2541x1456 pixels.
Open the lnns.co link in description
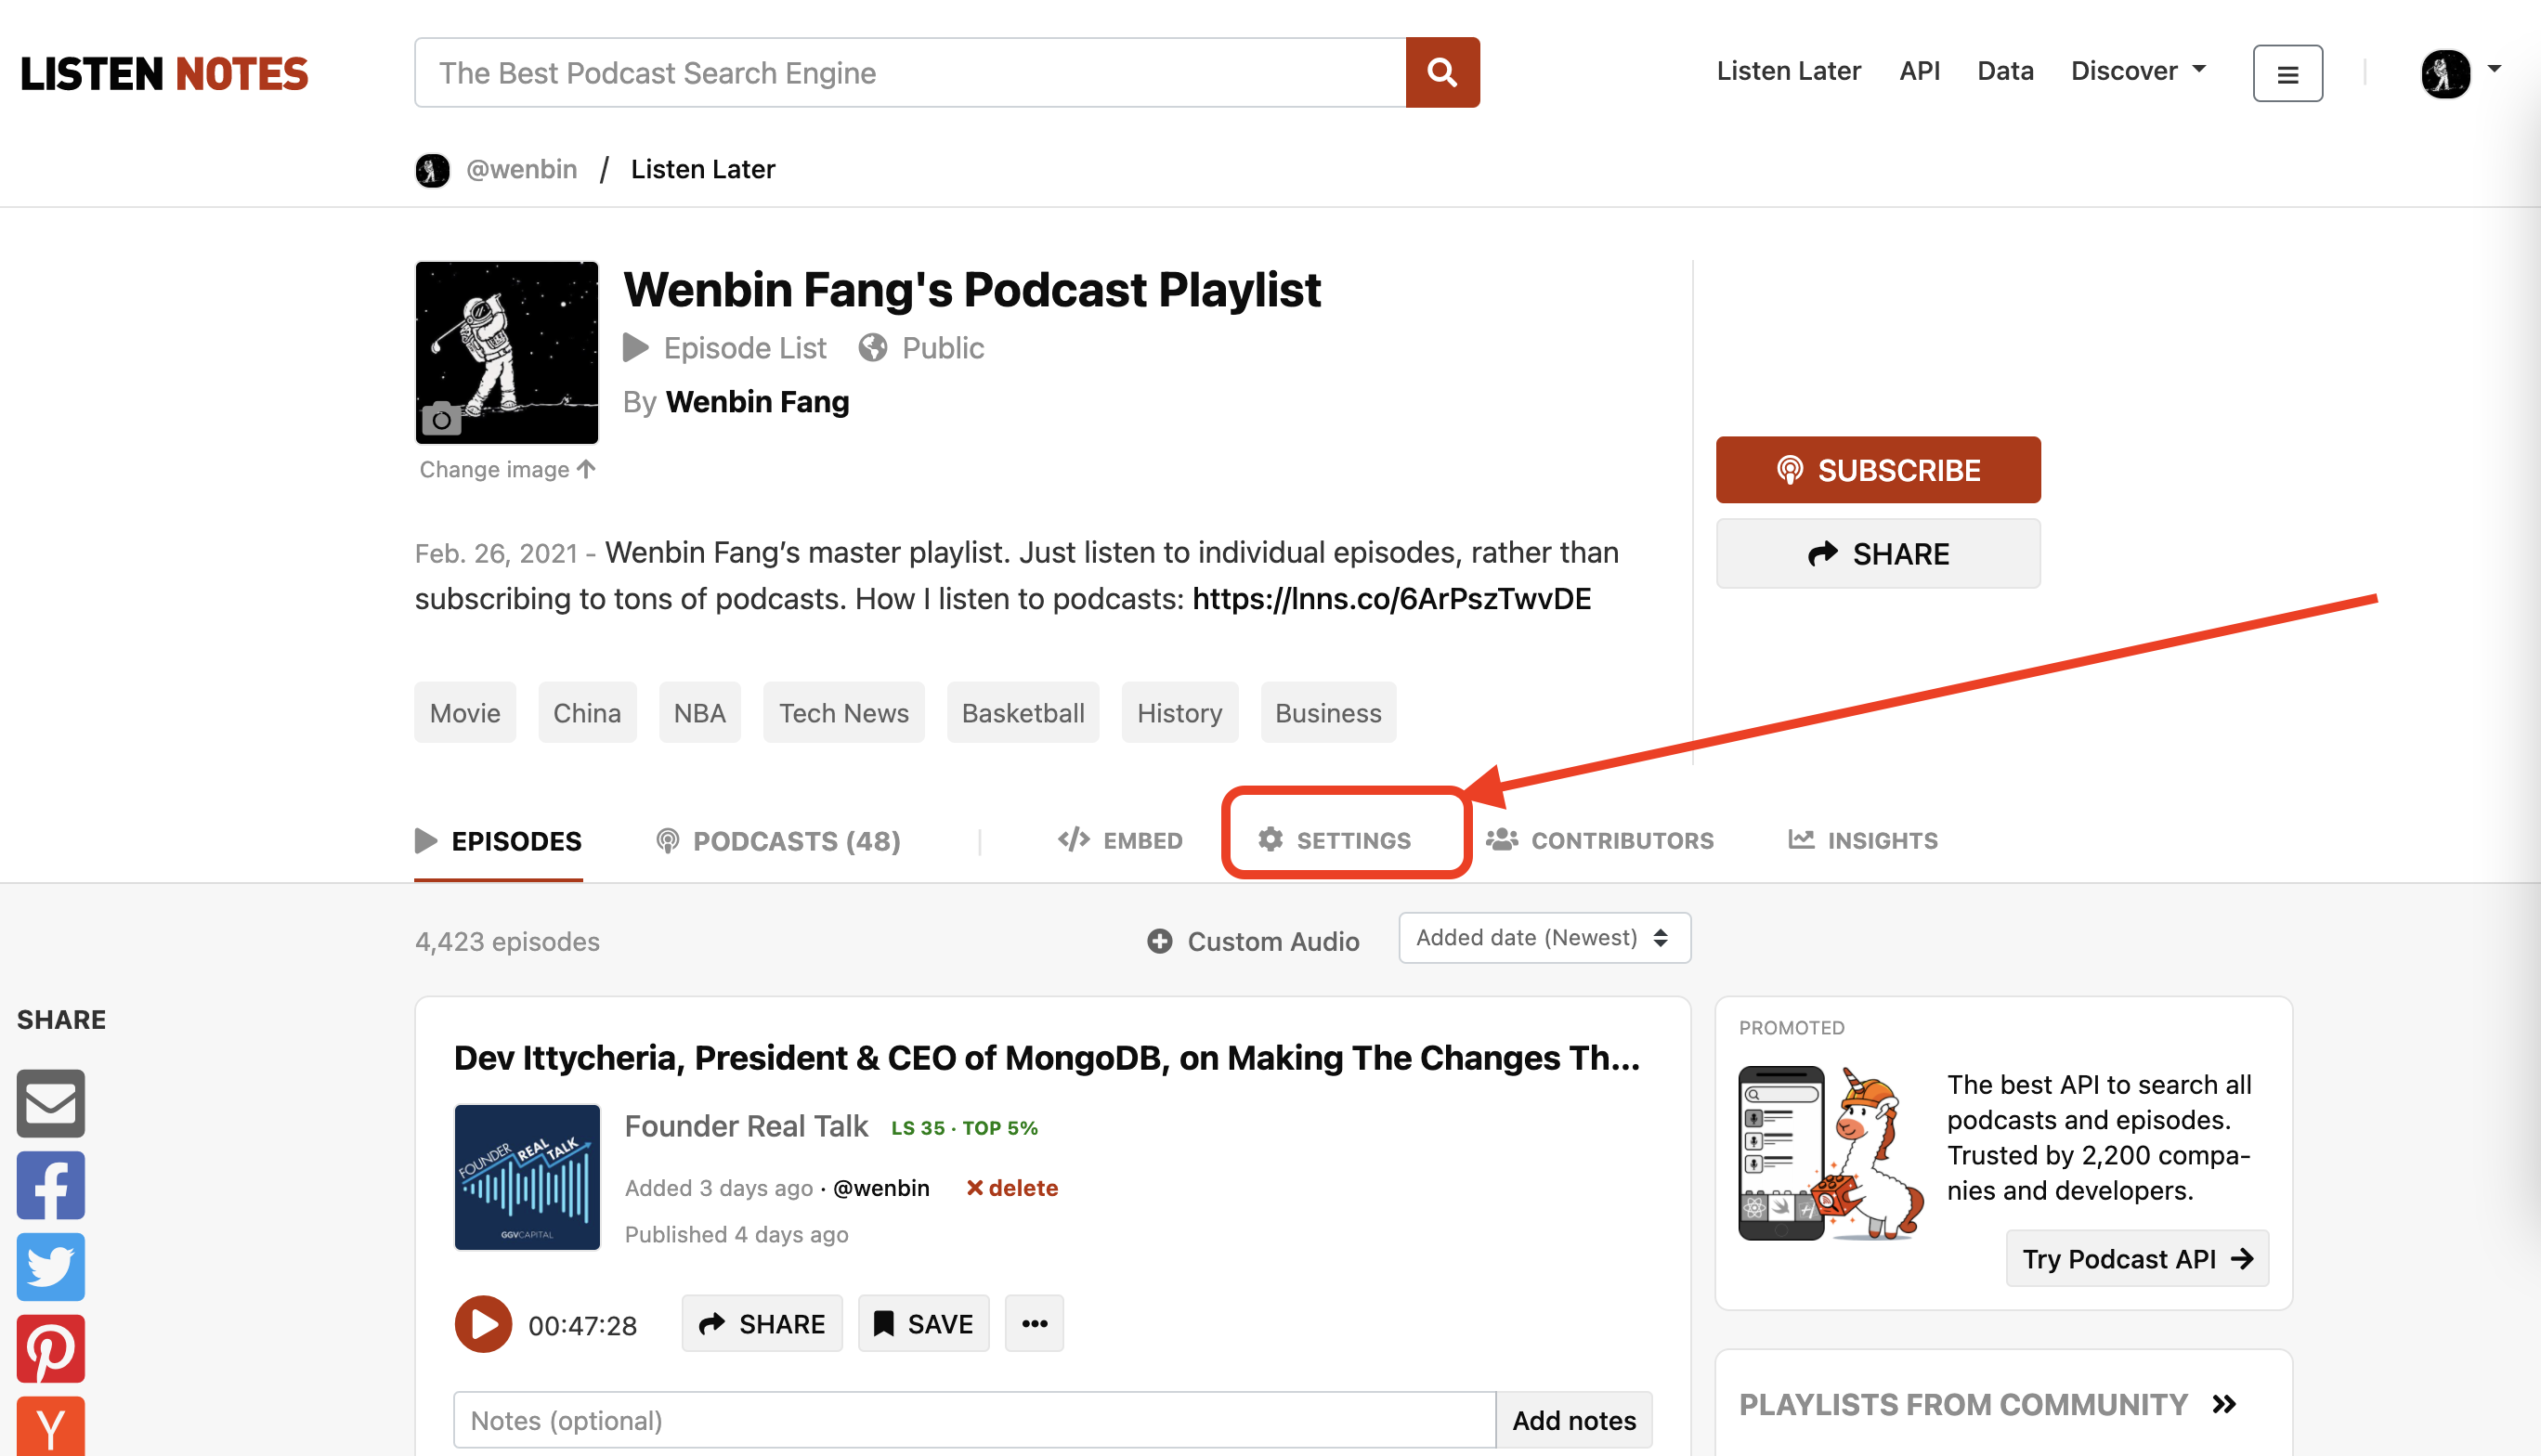tap(1391, 598)
